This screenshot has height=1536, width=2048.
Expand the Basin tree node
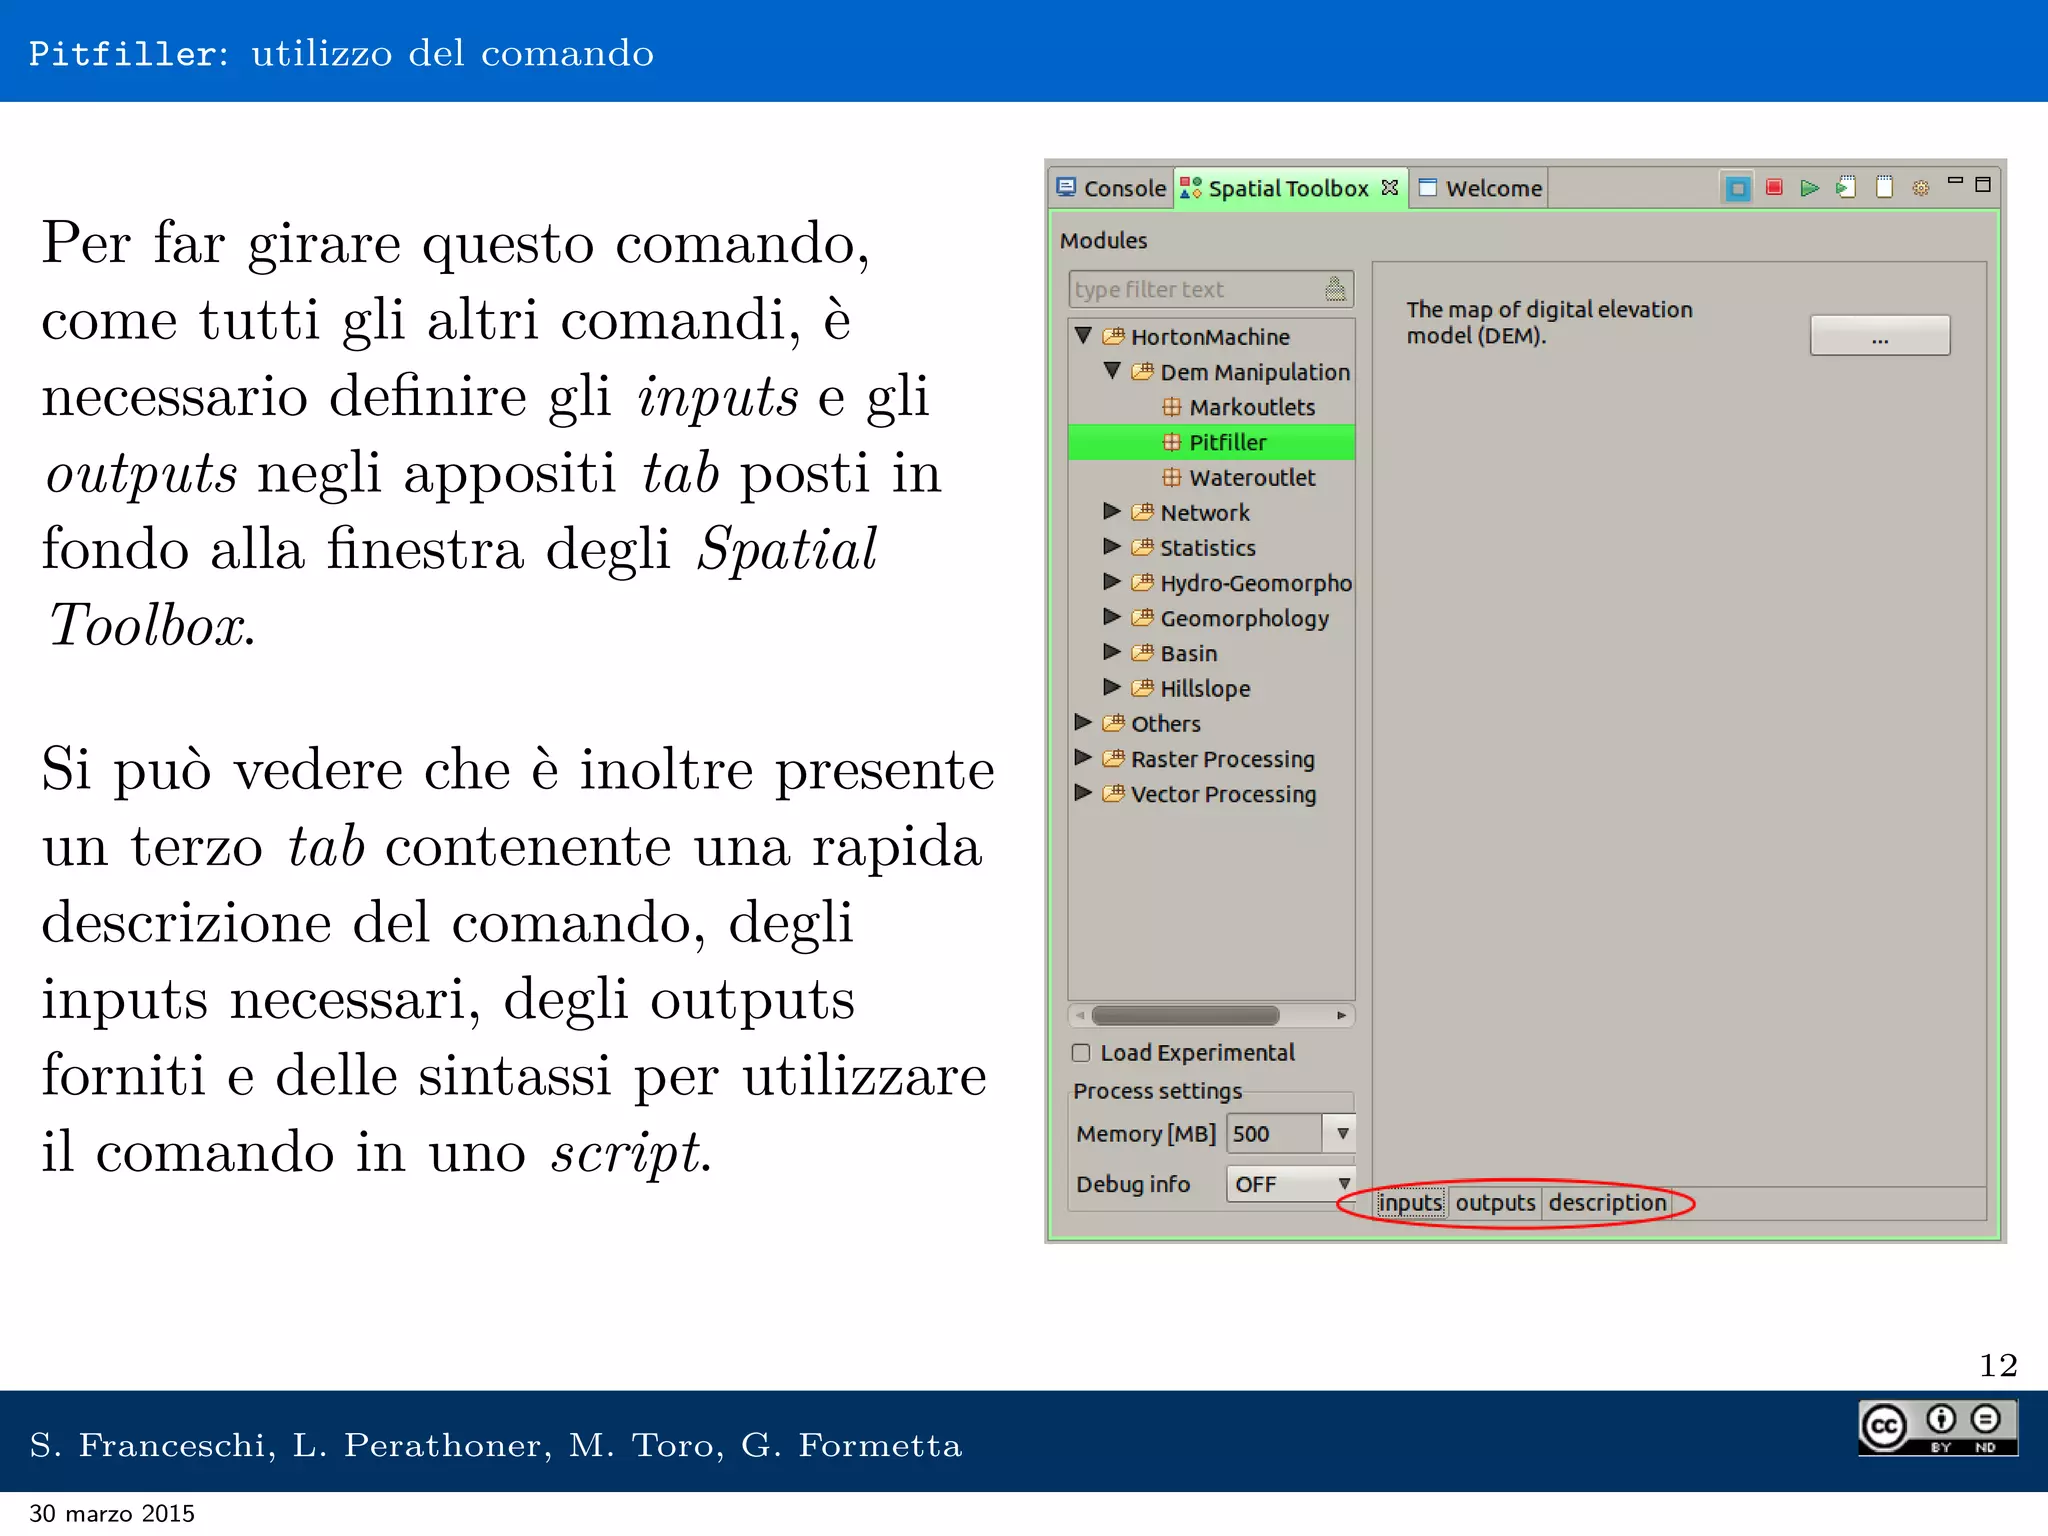coord(1112,651)
